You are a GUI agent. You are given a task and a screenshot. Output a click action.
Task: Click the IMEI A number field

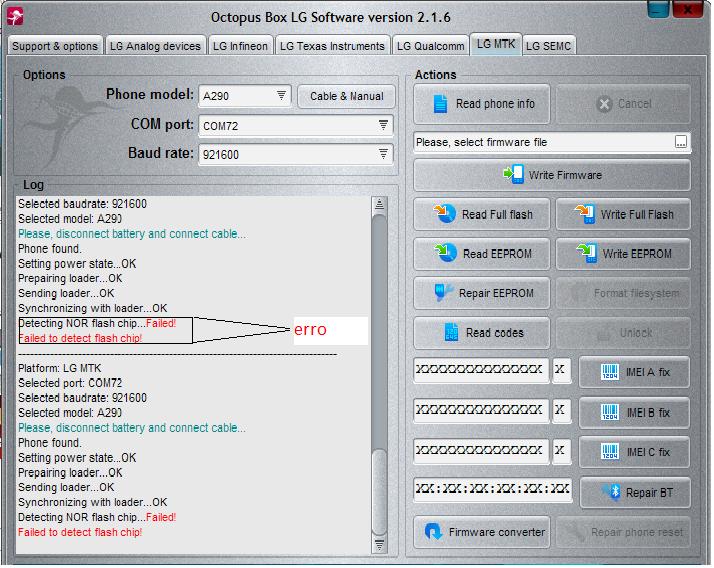(x=480, y=370)
